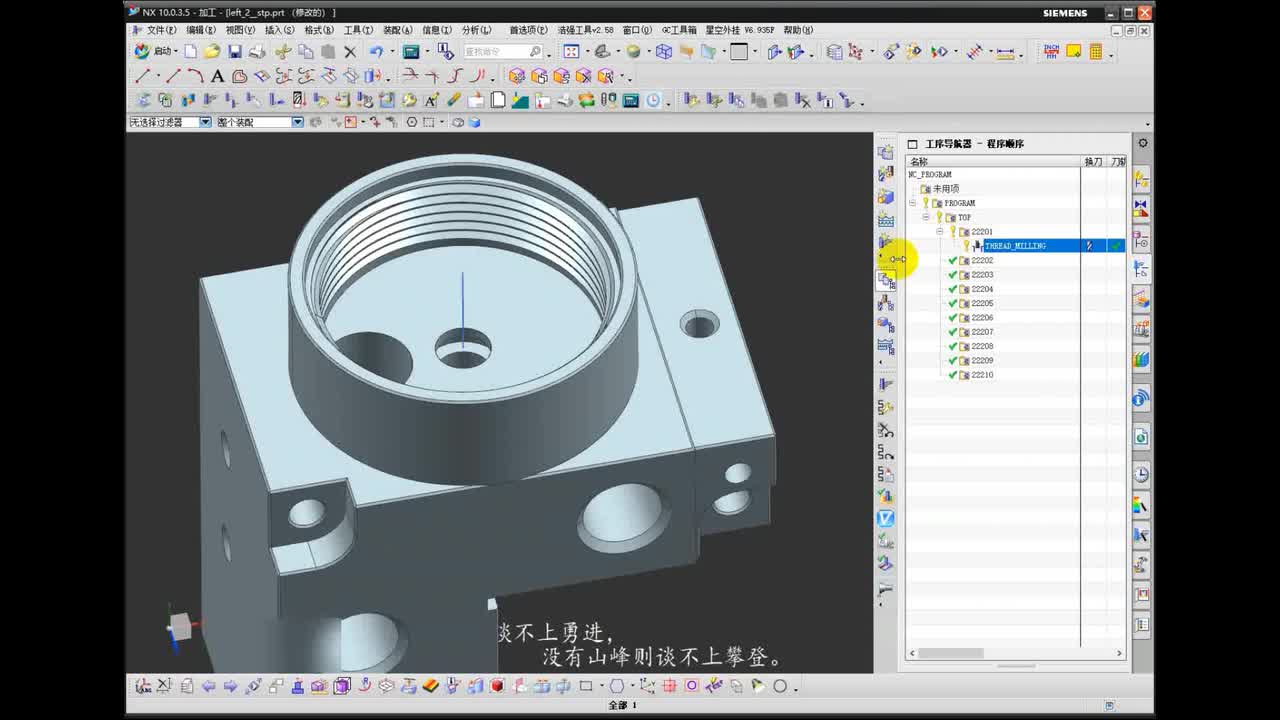Select the THREAD_MILLING operation

(1015, 246)
